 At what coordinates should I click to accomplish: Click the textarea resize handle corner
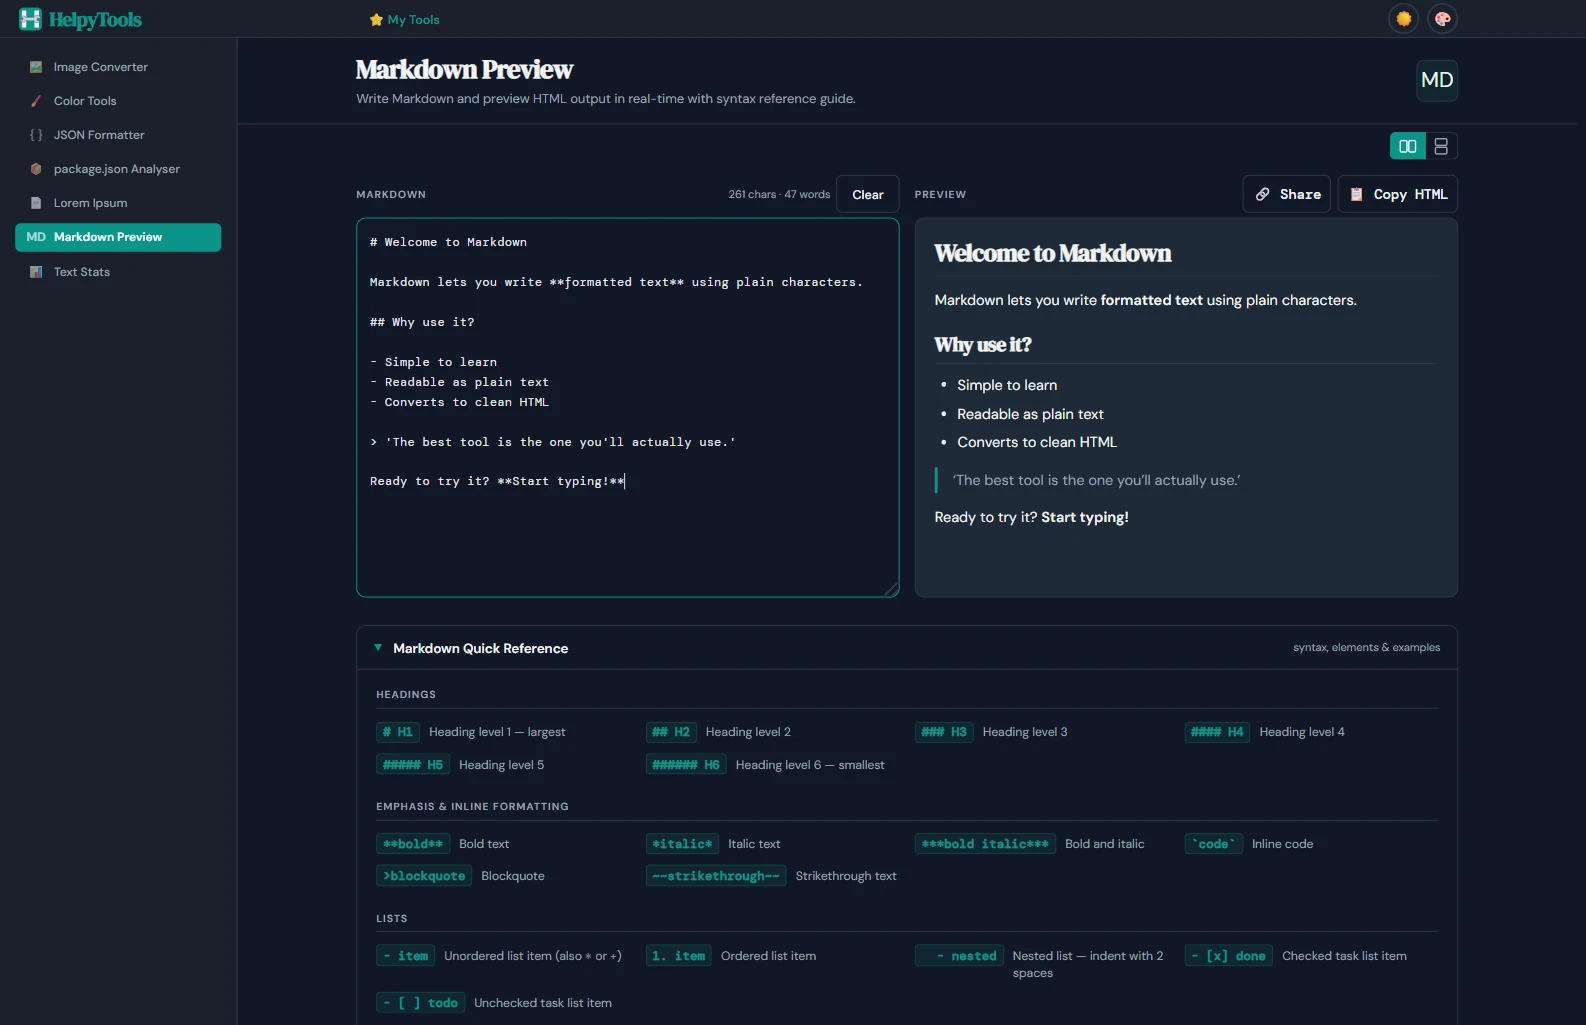click(x=891, y=589)
